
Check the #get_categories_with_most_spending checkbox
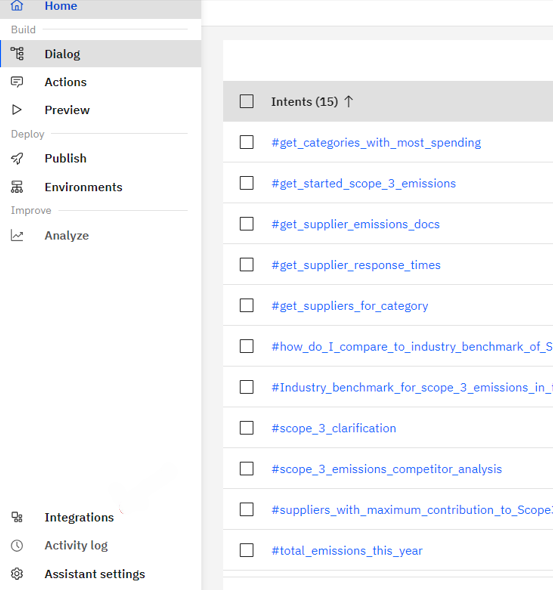click(246, 142)
